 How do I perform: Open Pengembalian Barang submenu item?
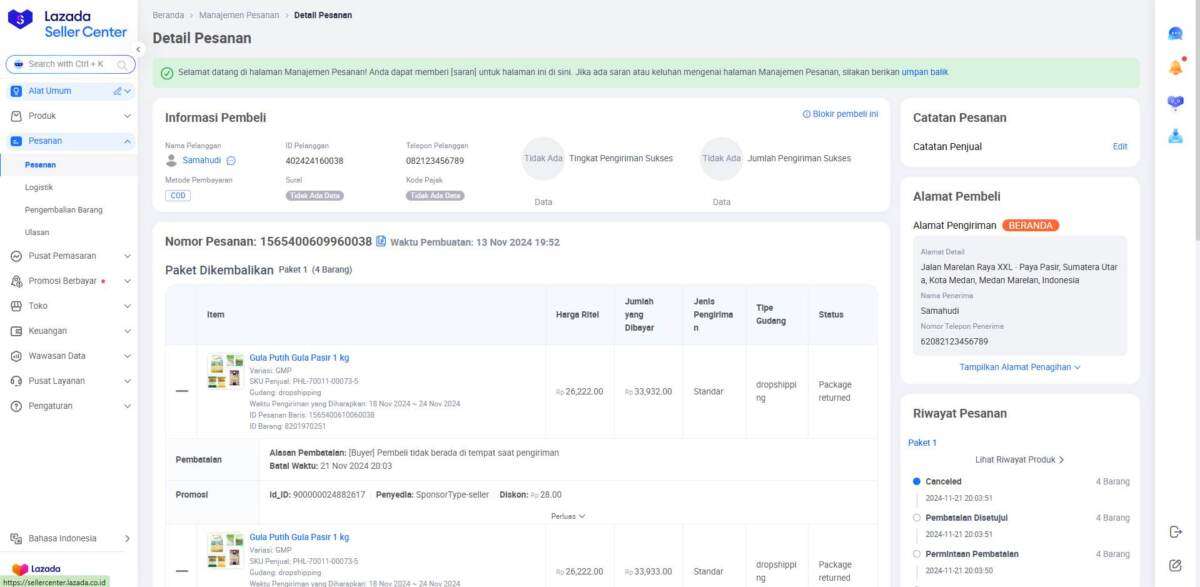(64, 210)
